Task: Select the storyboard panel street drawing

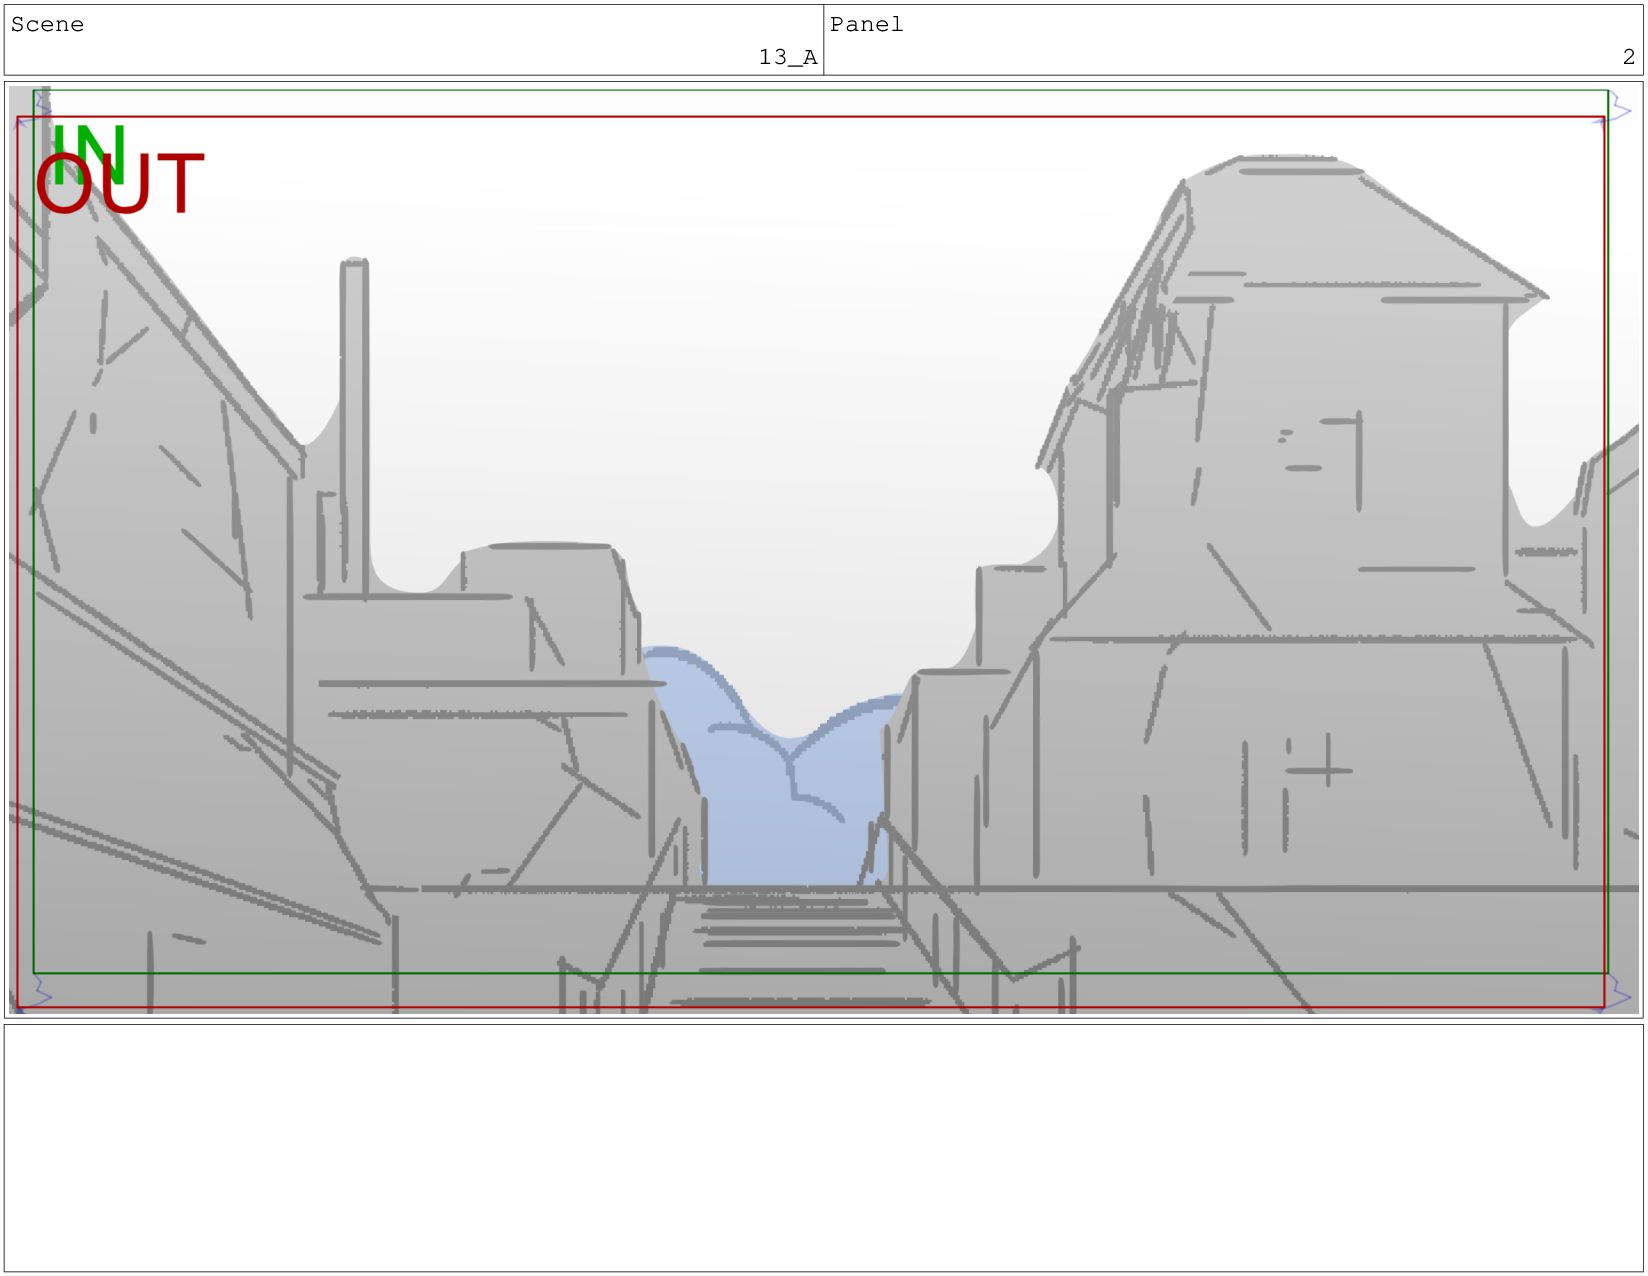Action: click(823, 549)
